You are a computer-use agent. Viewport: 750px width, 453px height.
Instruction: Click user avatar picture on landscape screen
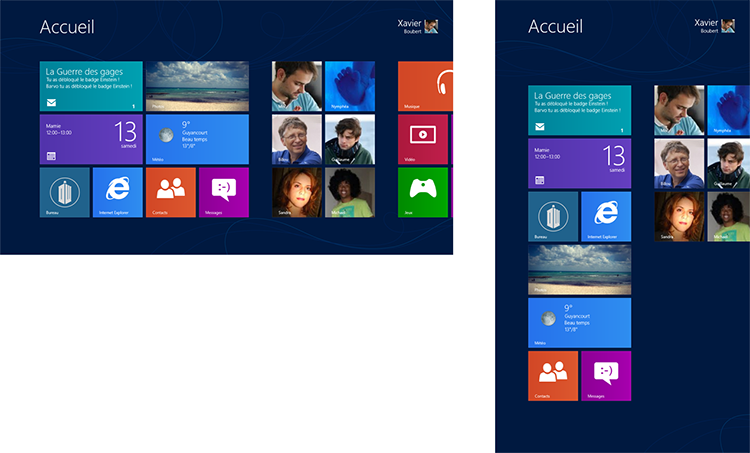[431, 26]
